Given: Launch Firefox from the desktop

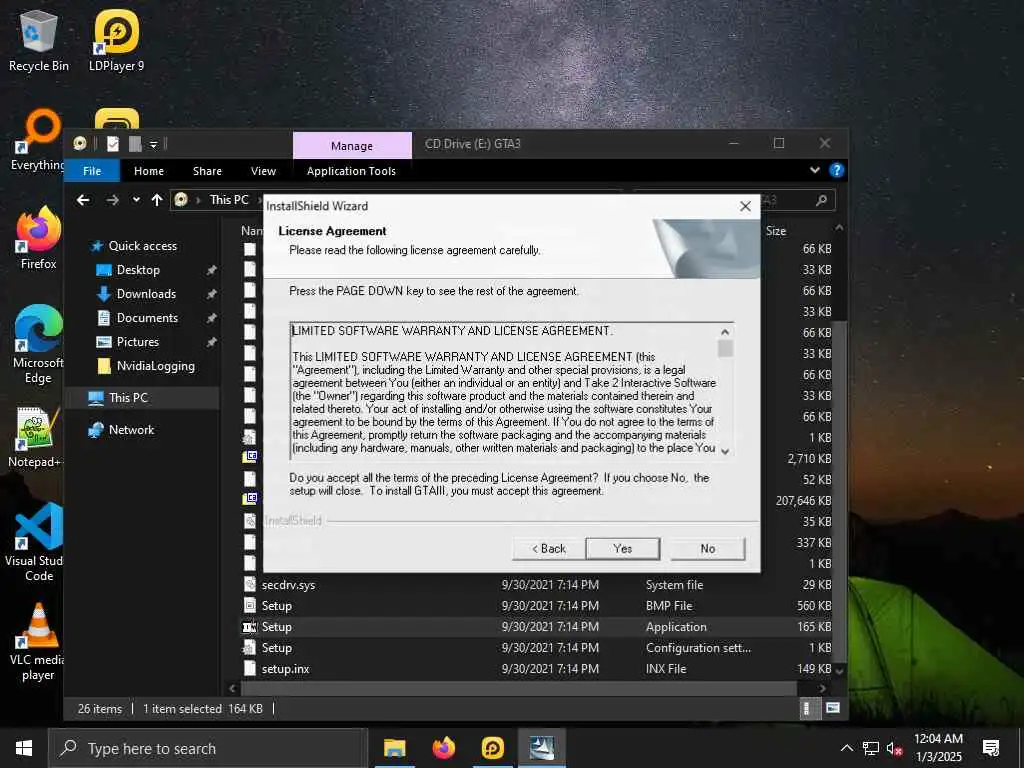Looking at the screenshot, I should (x=39, y=238).
